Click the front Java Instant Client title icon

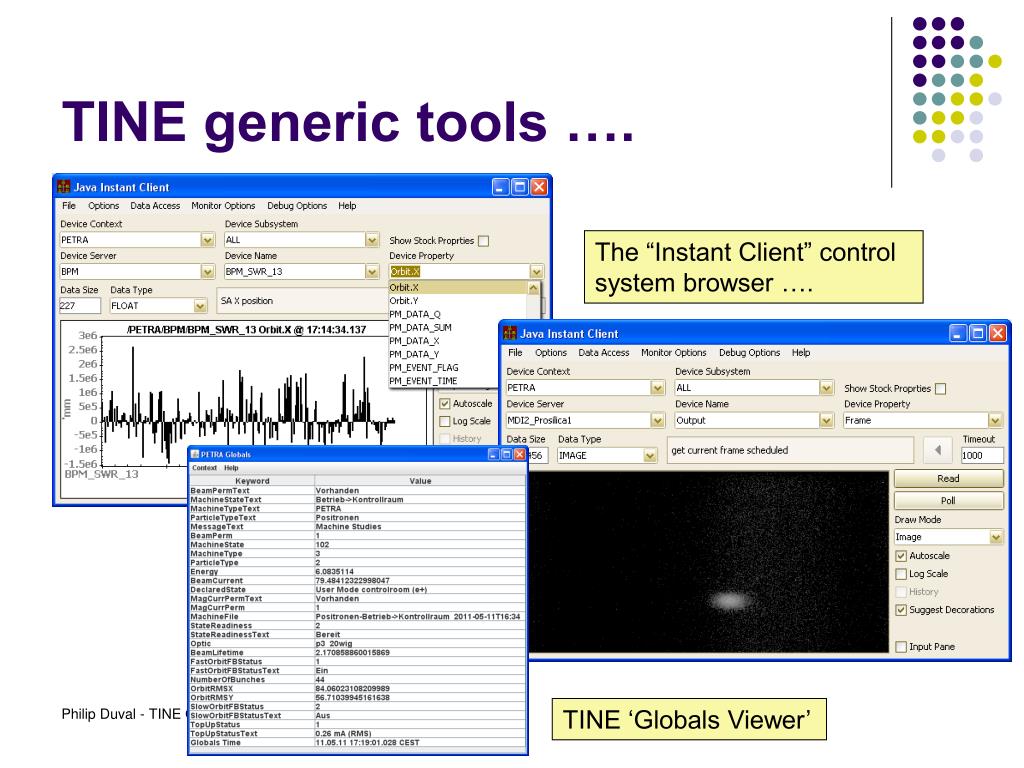point(510,334)
